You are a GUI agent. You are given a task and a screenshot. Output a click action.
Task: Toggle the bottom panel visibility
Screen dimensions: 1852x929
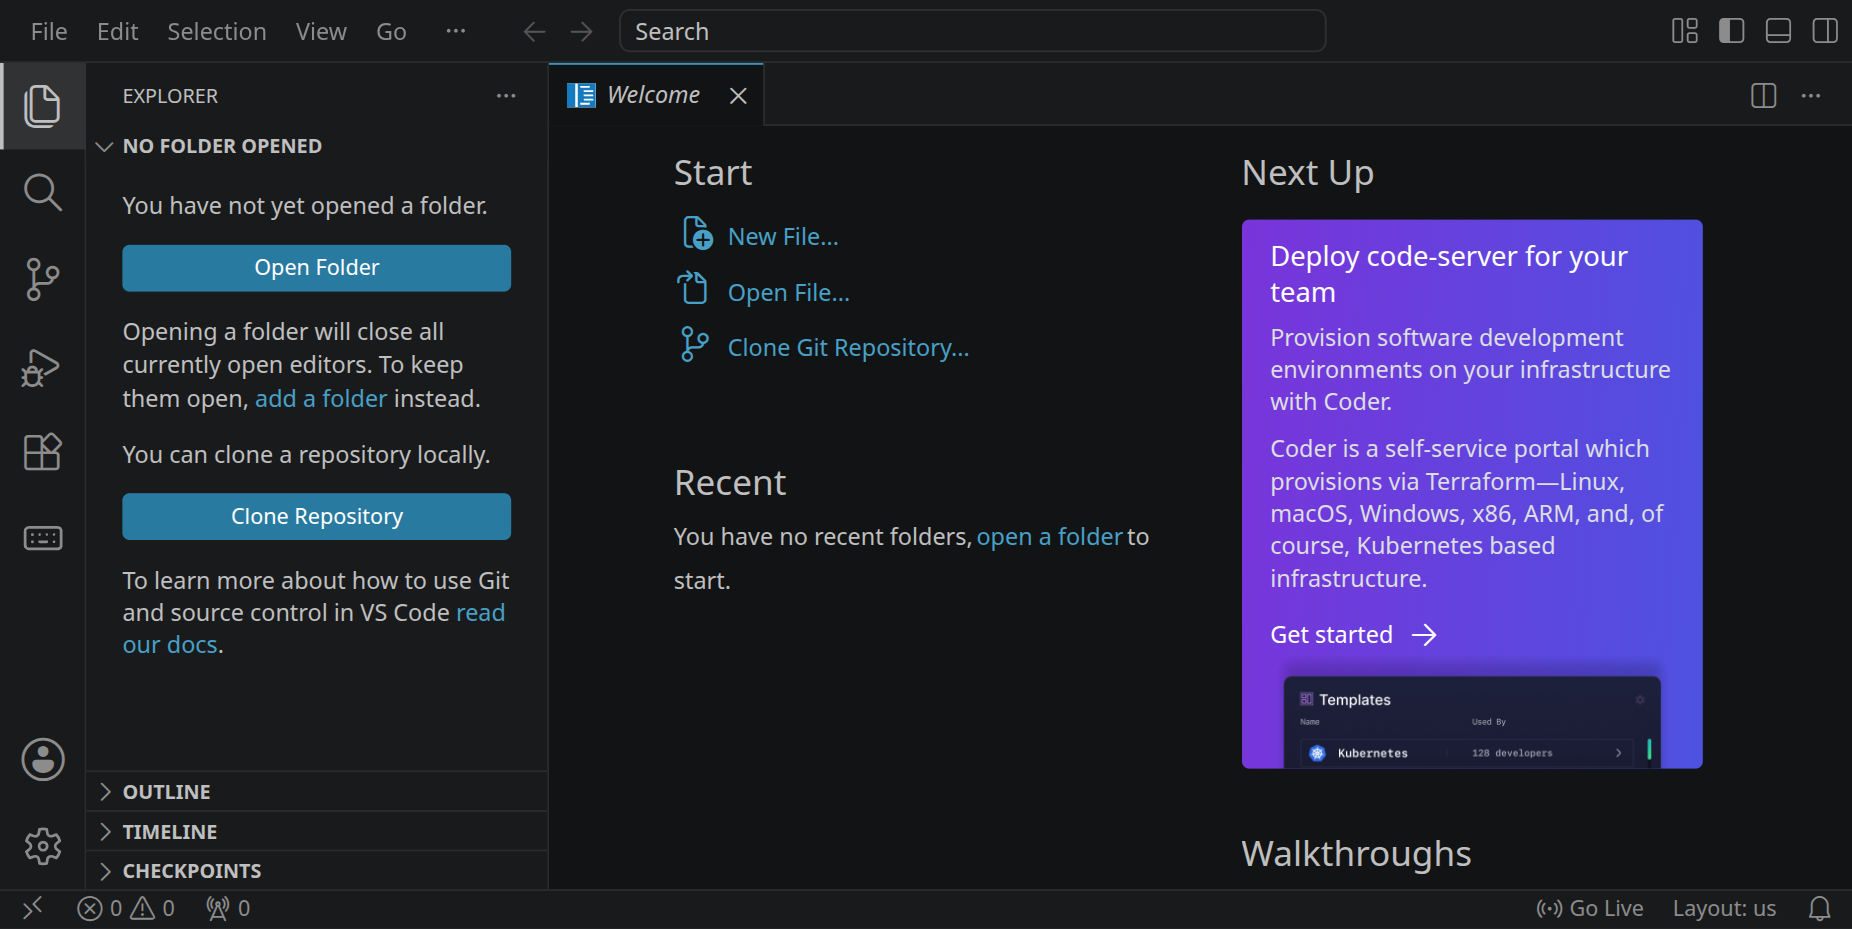click(1778, 31)
